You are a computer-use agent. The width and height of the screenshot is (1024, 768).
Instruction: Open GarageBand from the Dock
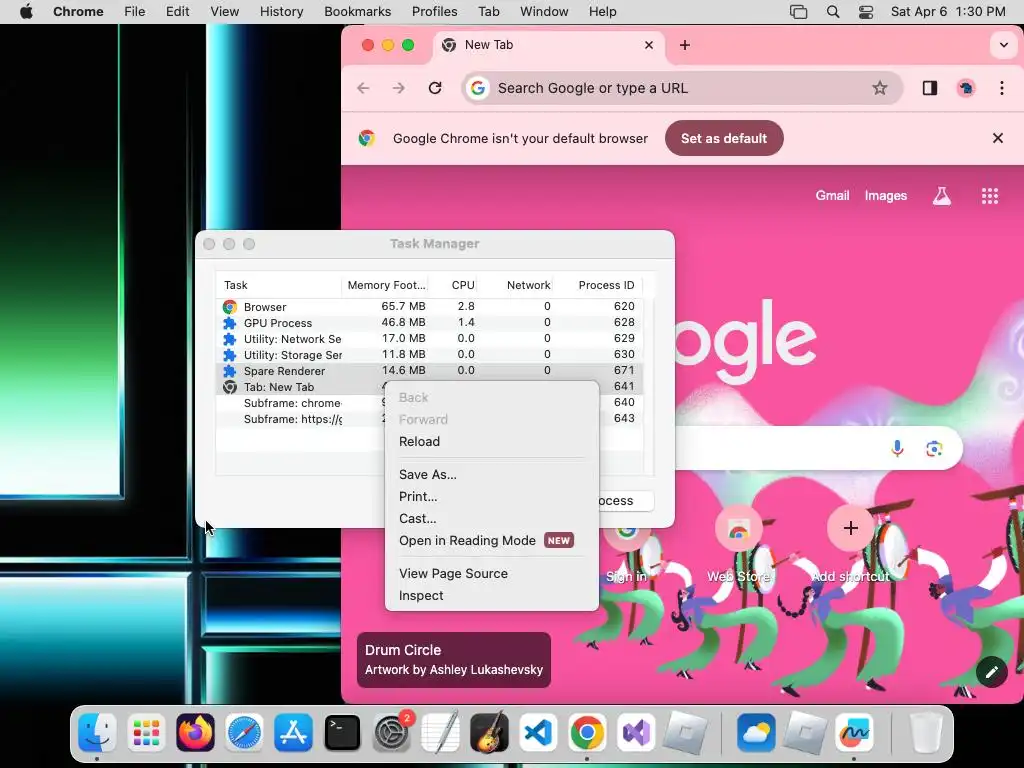(489, 732)
